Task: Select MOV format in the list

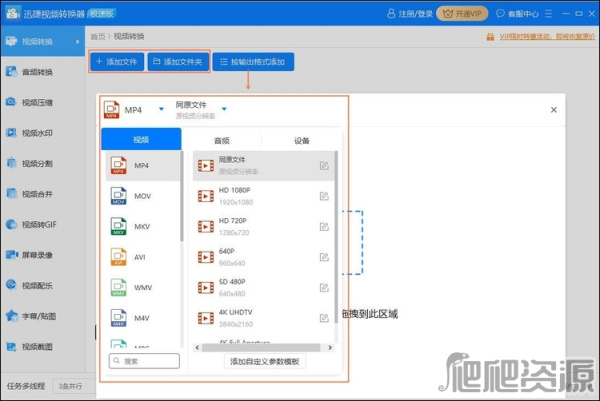Action: pos(142,196)
